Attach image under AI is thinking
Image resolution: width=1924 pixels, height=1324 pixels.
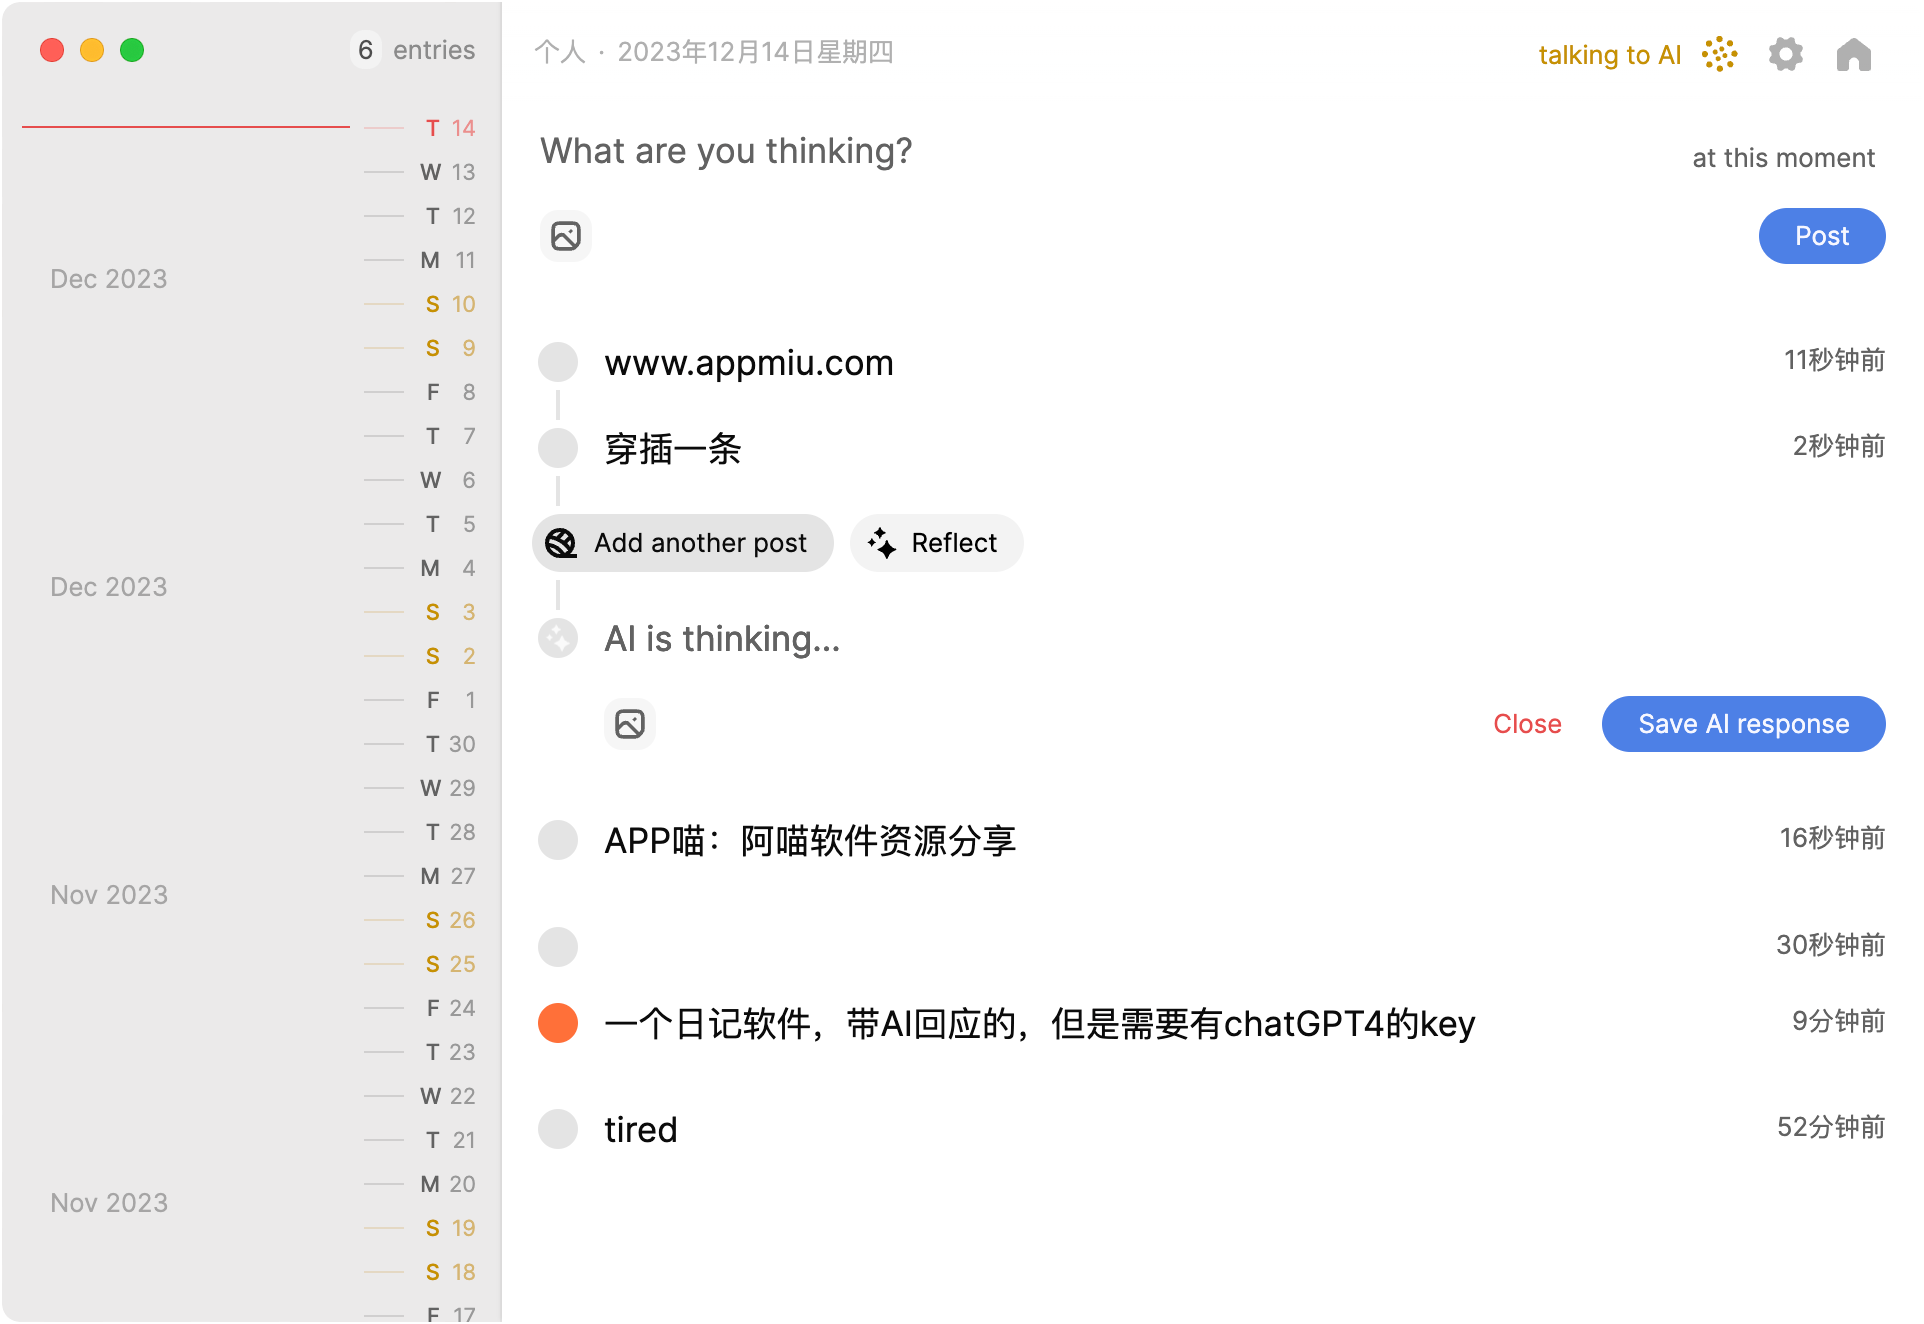[x=630, y=723]
